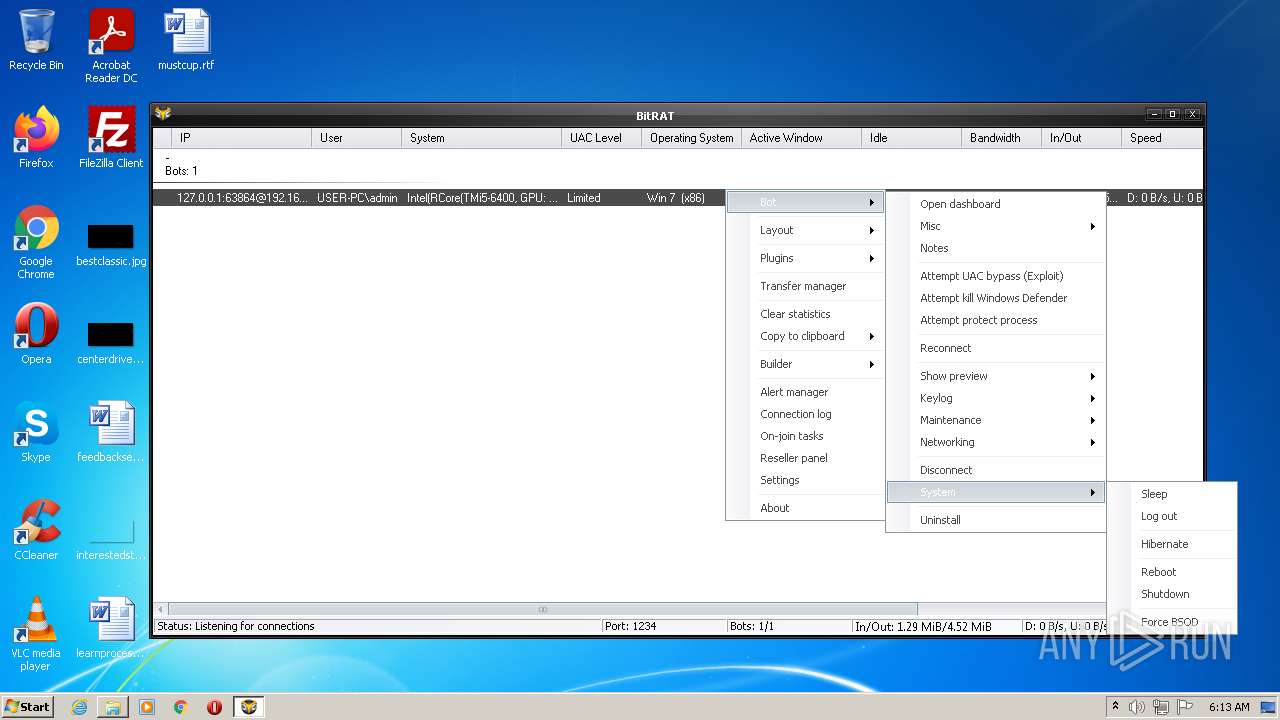This screenshot has width=1280, height=720.
Task: Open the Recycle Bin desktop icon
Action: coord(36,40)
